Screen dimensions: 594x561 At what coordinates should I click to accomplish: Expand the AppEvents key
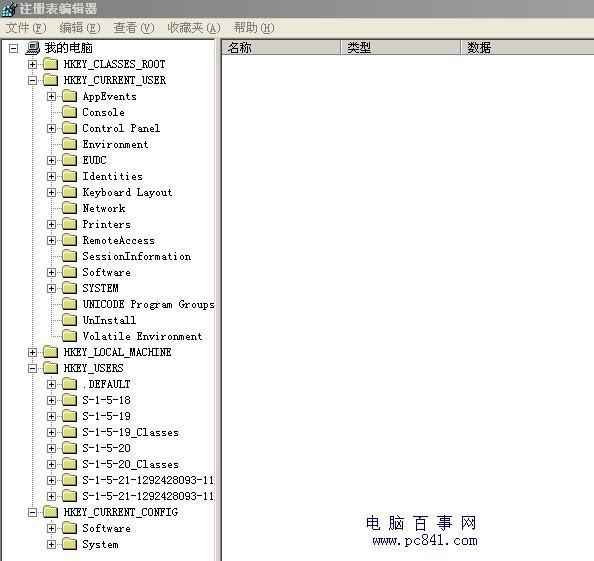[52, 96]
